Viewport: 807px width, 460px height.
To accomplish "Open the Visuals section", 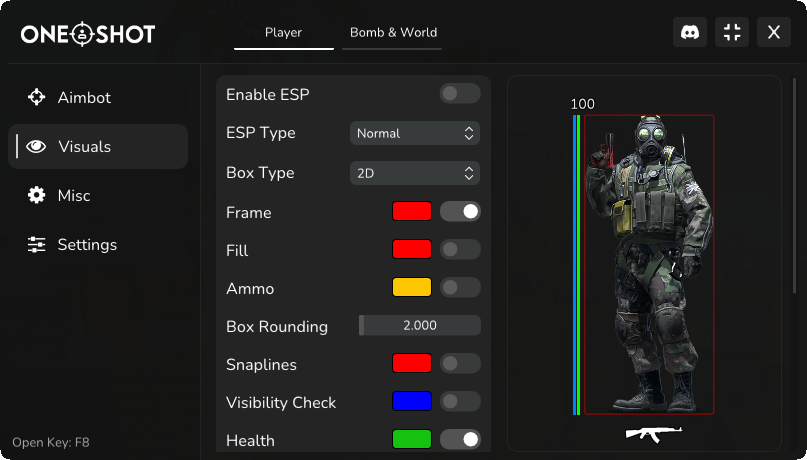I will coord(98,147).
